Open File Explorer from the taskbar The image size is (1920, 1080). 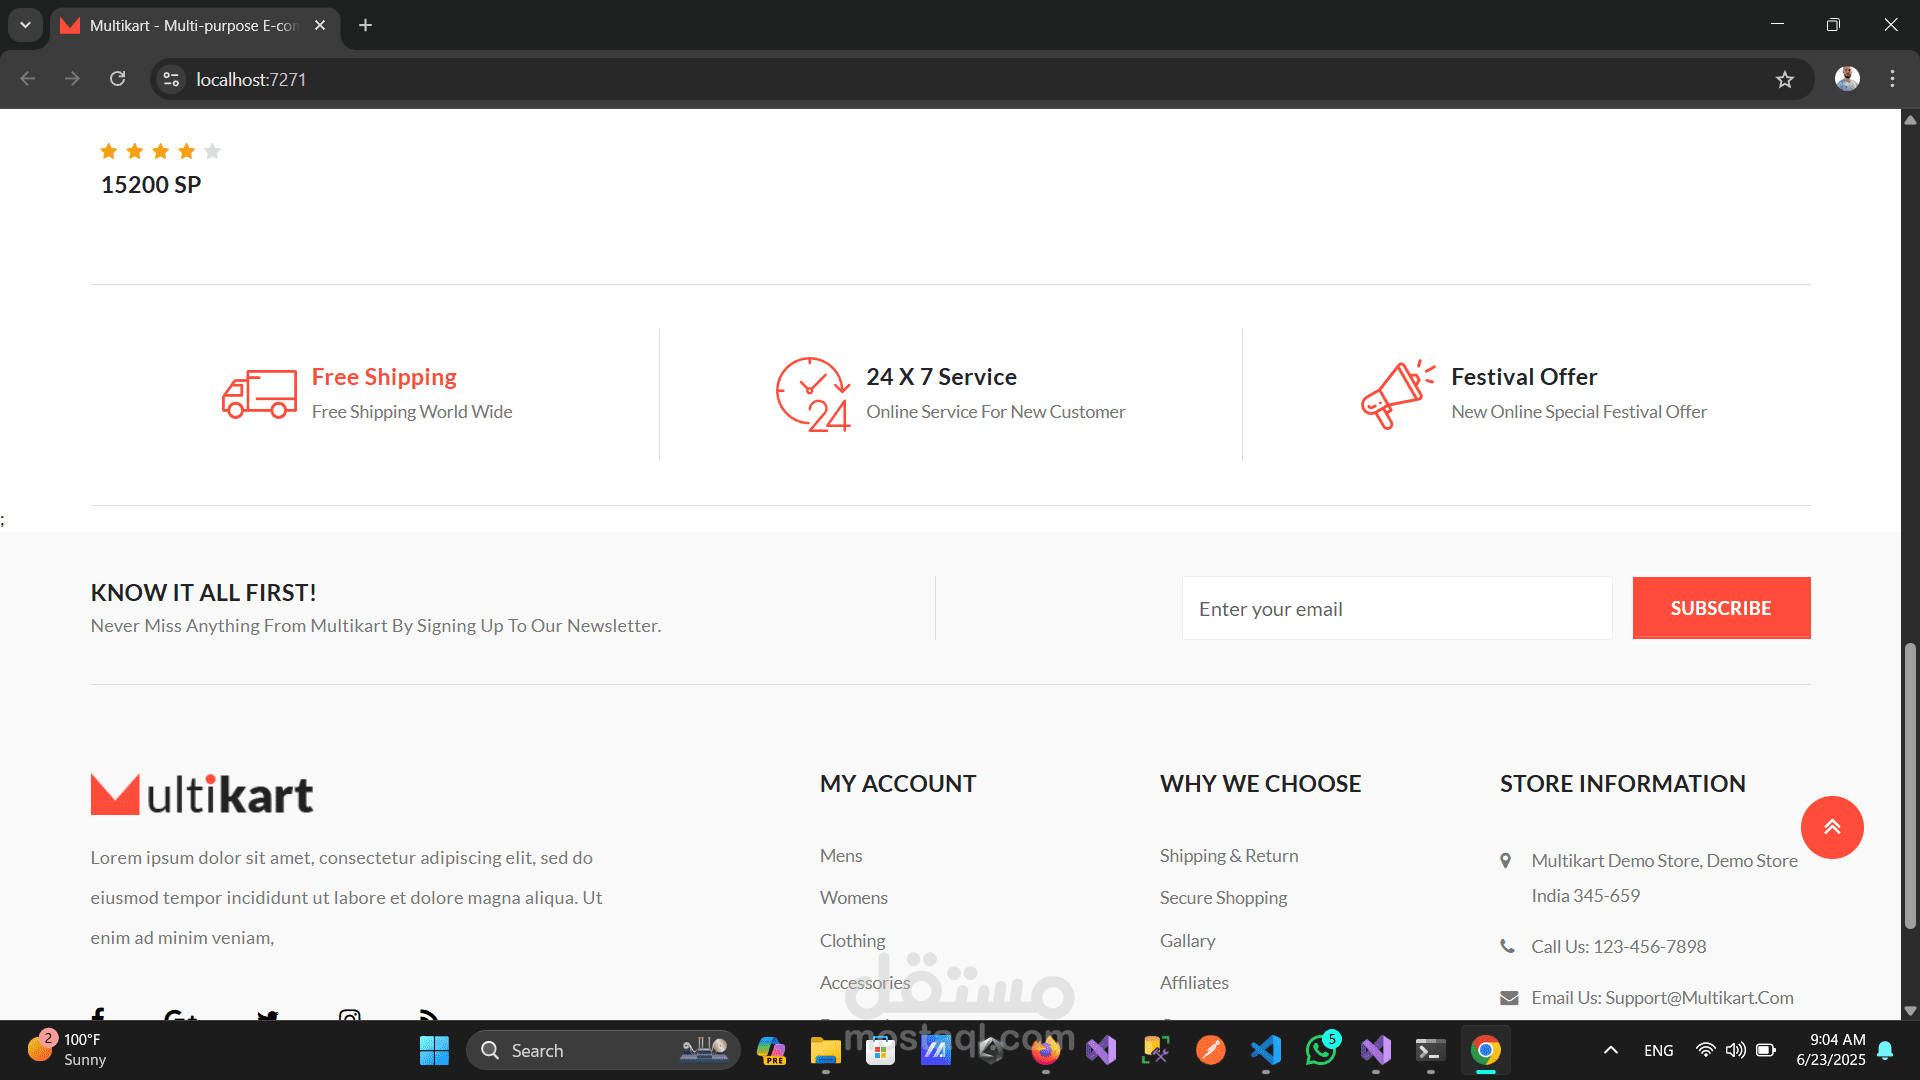point(825,1050)
